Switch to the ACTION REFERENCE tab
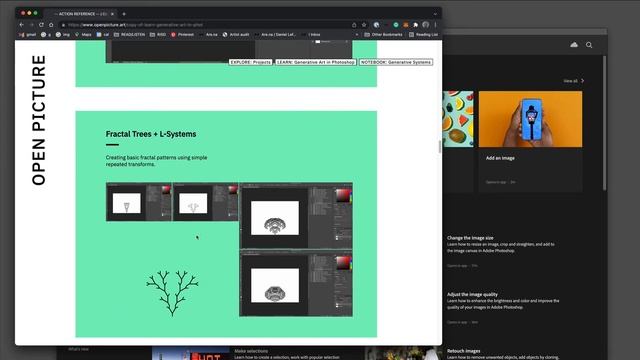 80,14
